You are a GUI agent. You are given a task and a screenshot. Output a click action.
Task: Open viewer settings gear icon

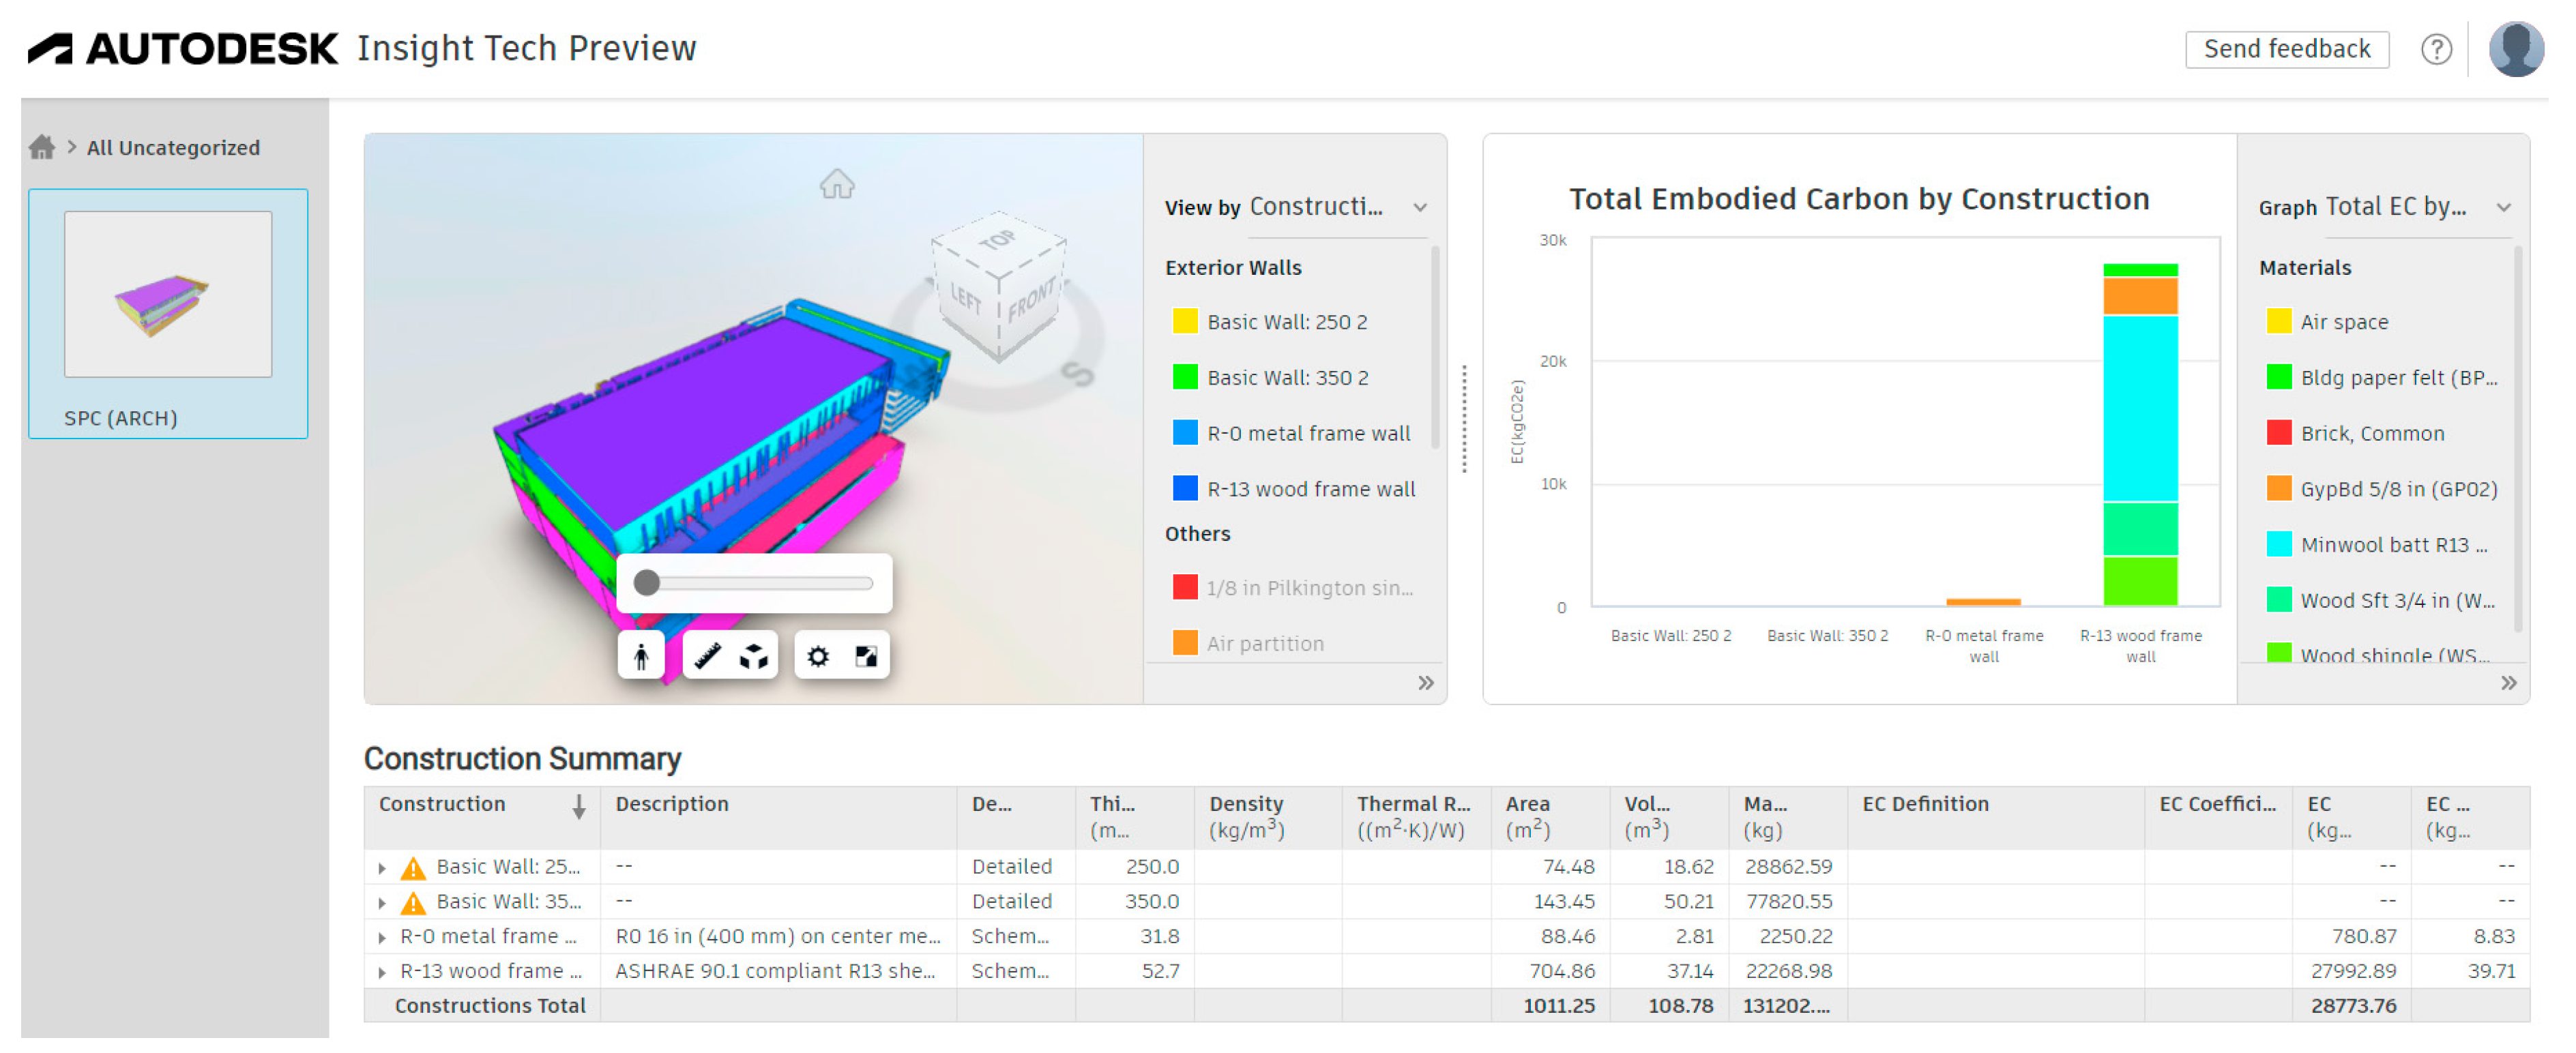[x=818, y=656]
